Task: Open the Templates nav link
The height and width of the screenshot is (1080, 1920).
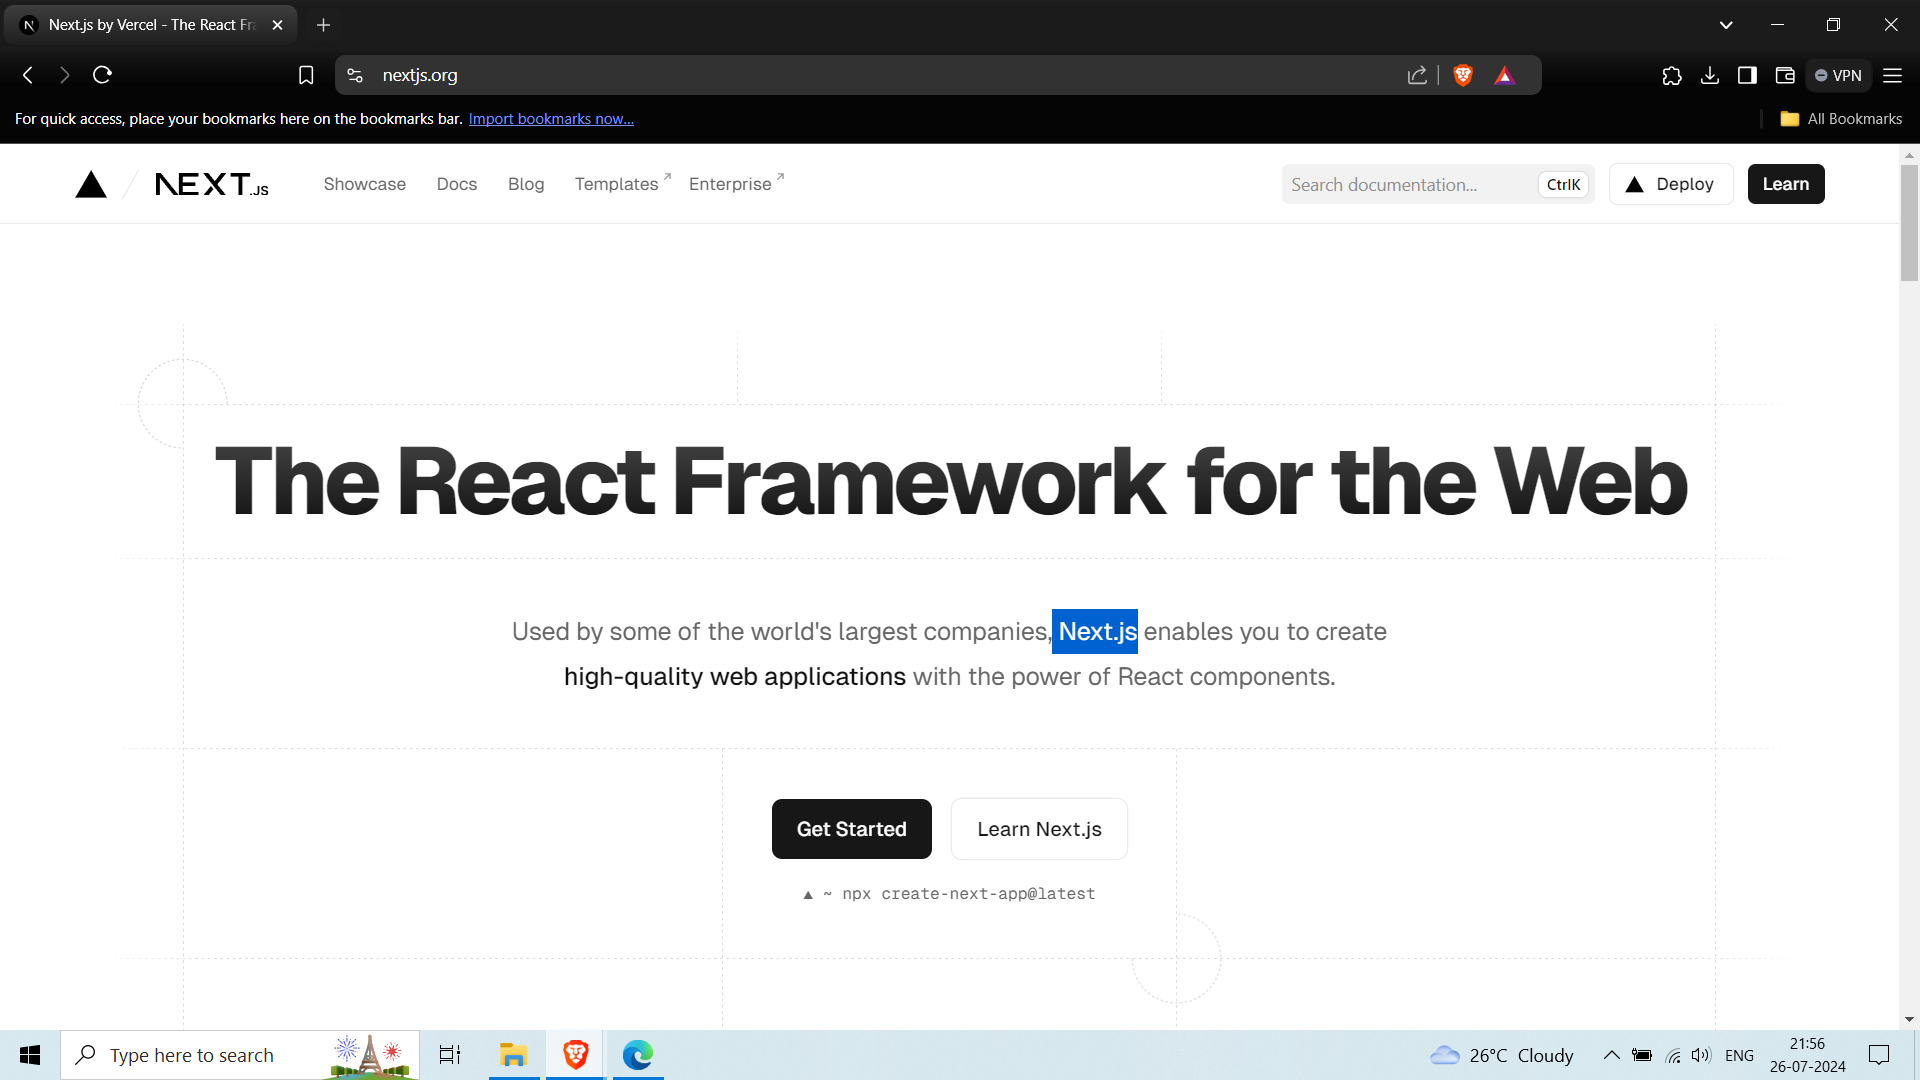Action: [622, 184]
